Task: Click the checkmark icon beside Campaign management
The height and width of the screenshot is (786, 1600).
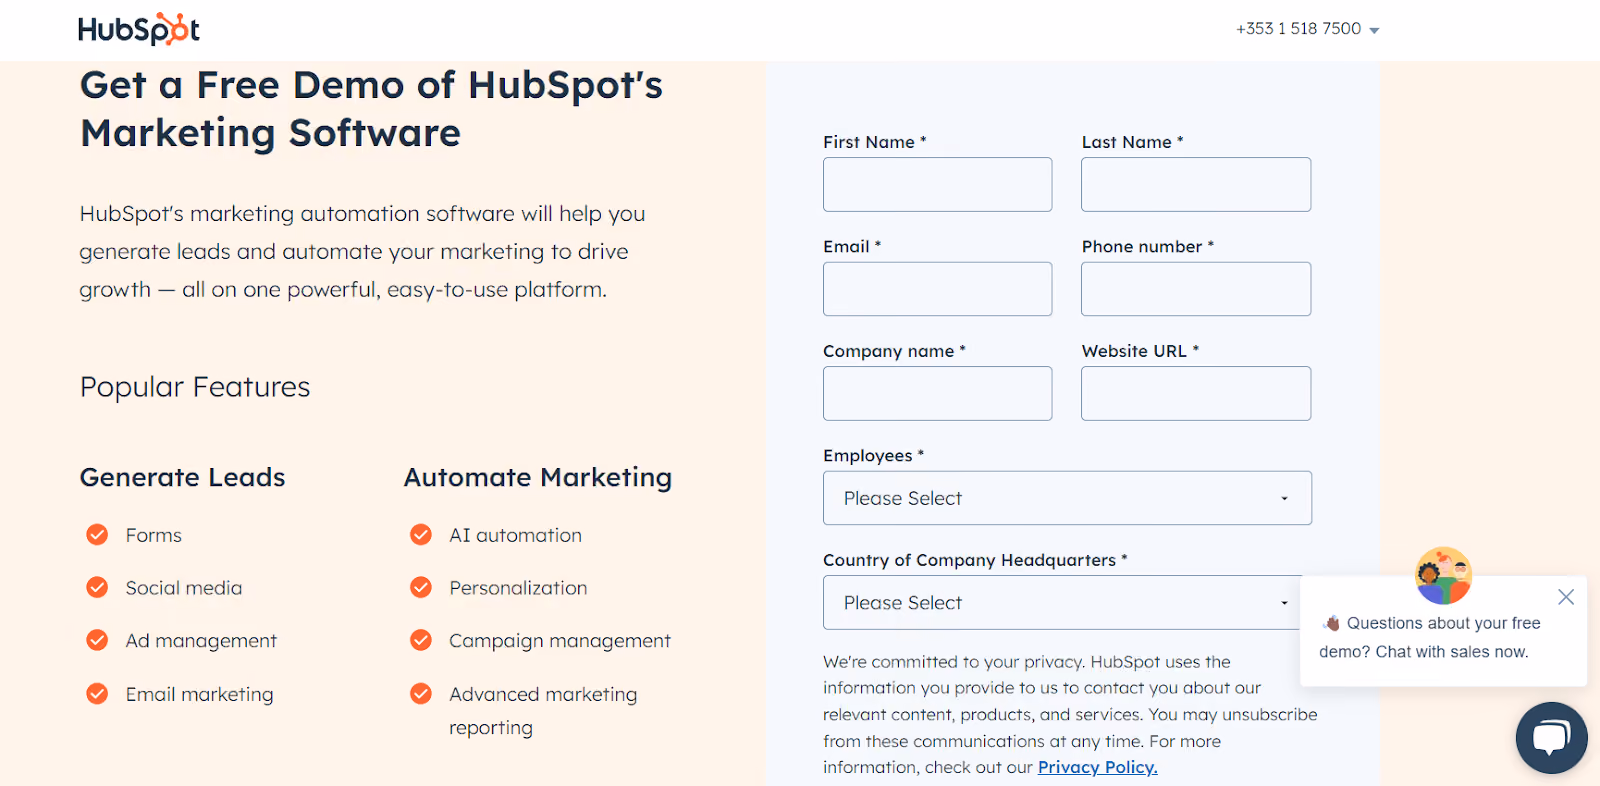Action: tap(421, 640)
